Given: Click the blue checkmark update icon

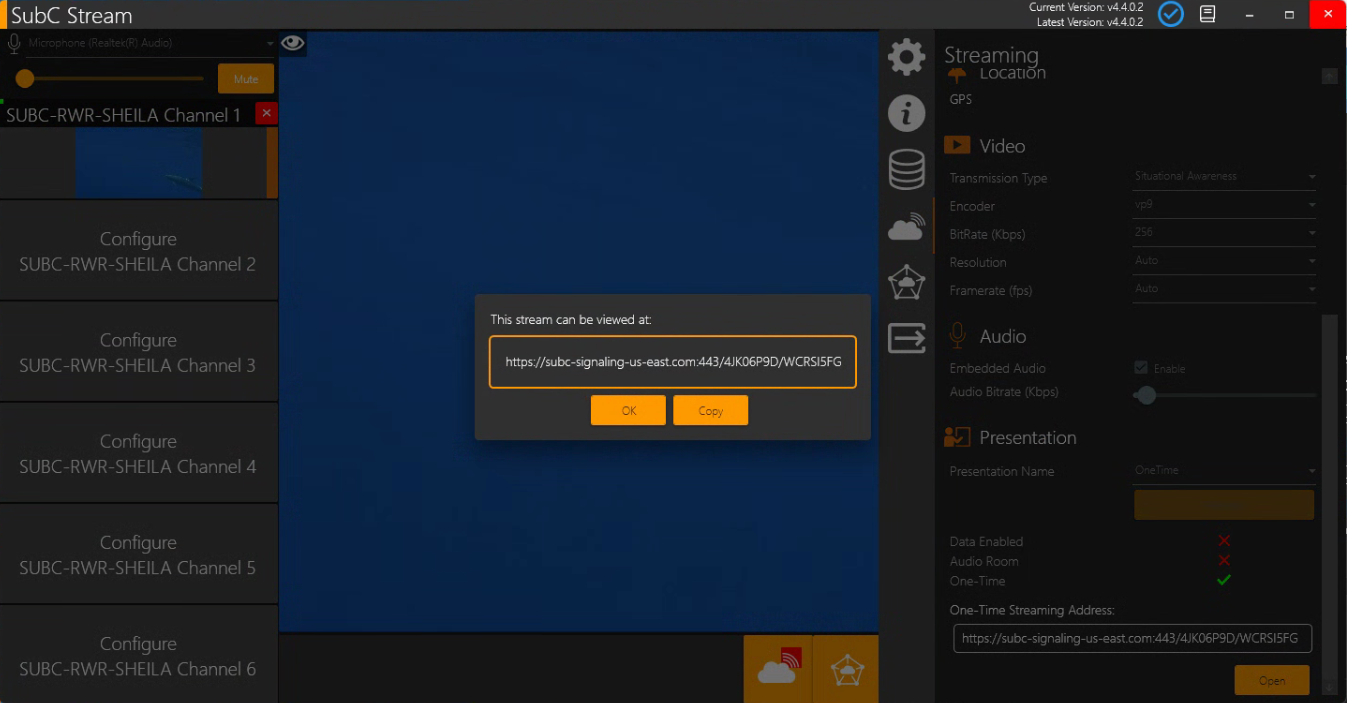Looking at the screenshot, I should [x=1171, y=14].
